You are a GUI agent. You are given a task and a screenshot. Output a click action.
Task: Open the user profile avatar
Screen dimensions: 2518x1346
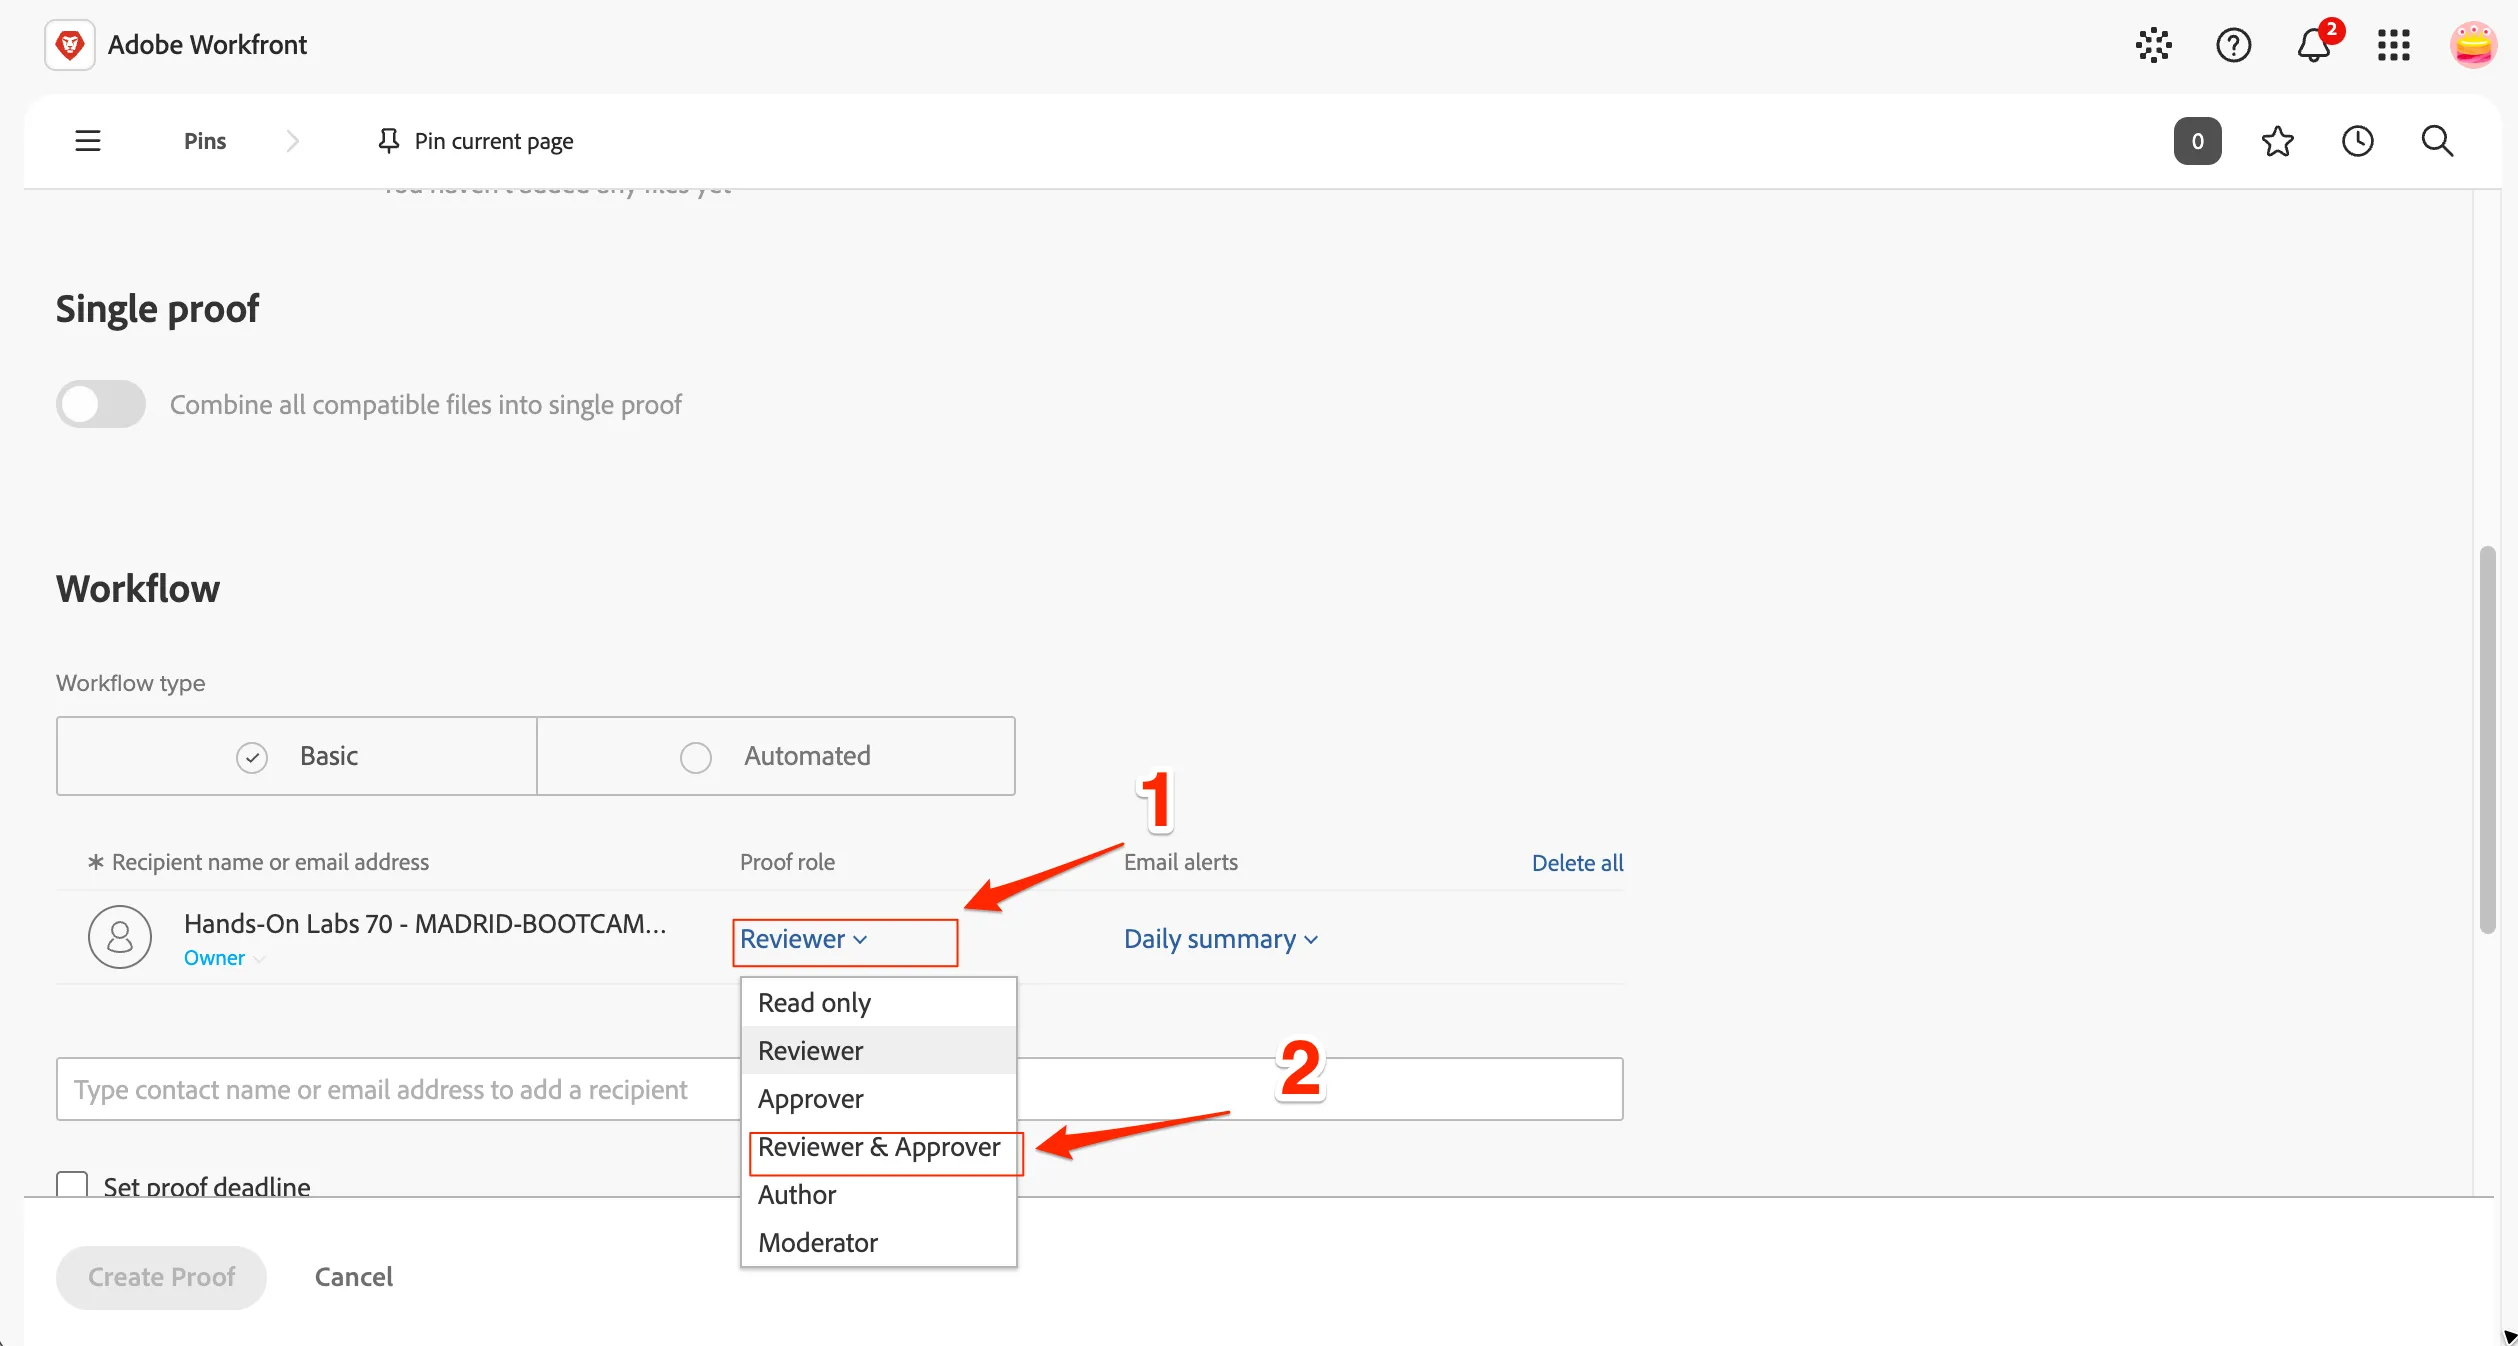click(2473, 45)
